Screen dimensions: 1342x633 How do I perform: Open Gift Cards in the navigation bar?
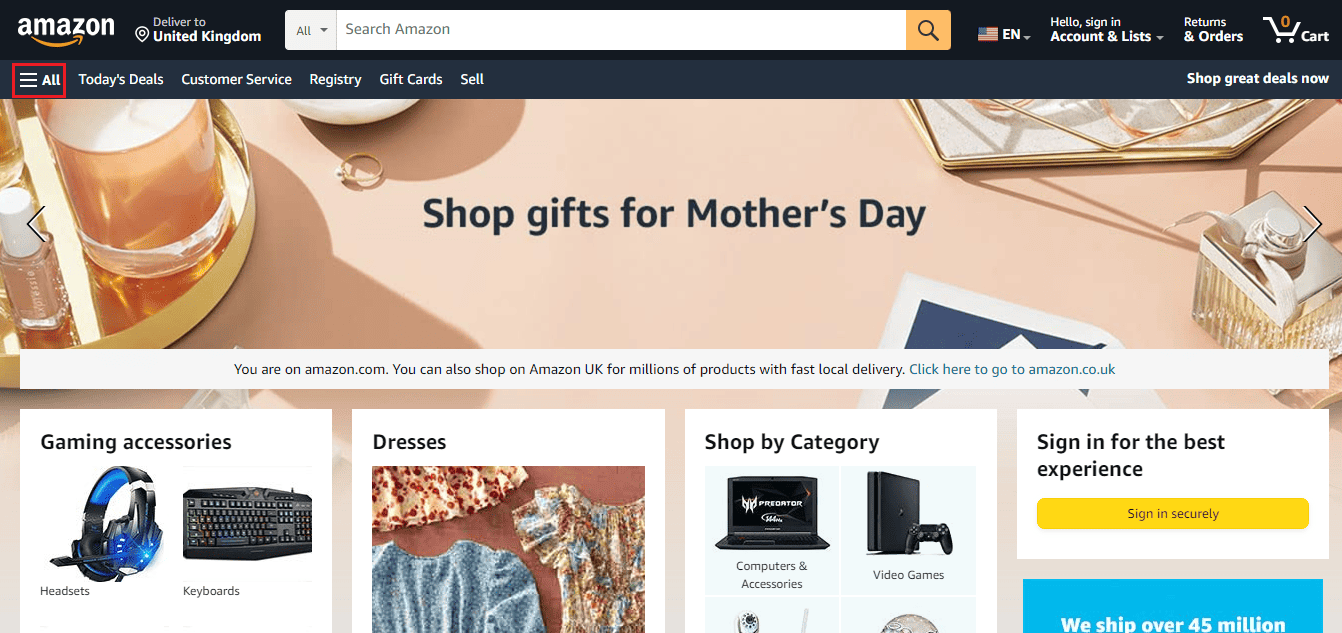tap(411, 79)
